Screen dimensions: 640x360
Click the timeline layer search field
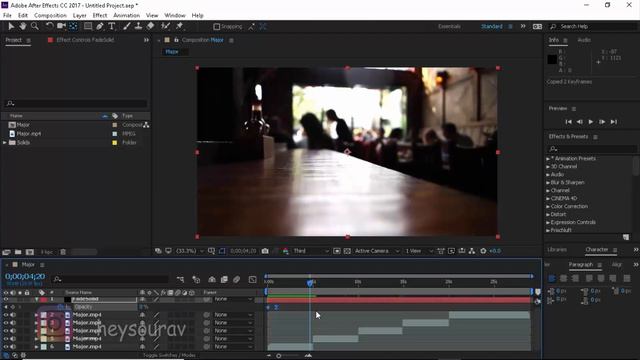[x=112, y=280]
